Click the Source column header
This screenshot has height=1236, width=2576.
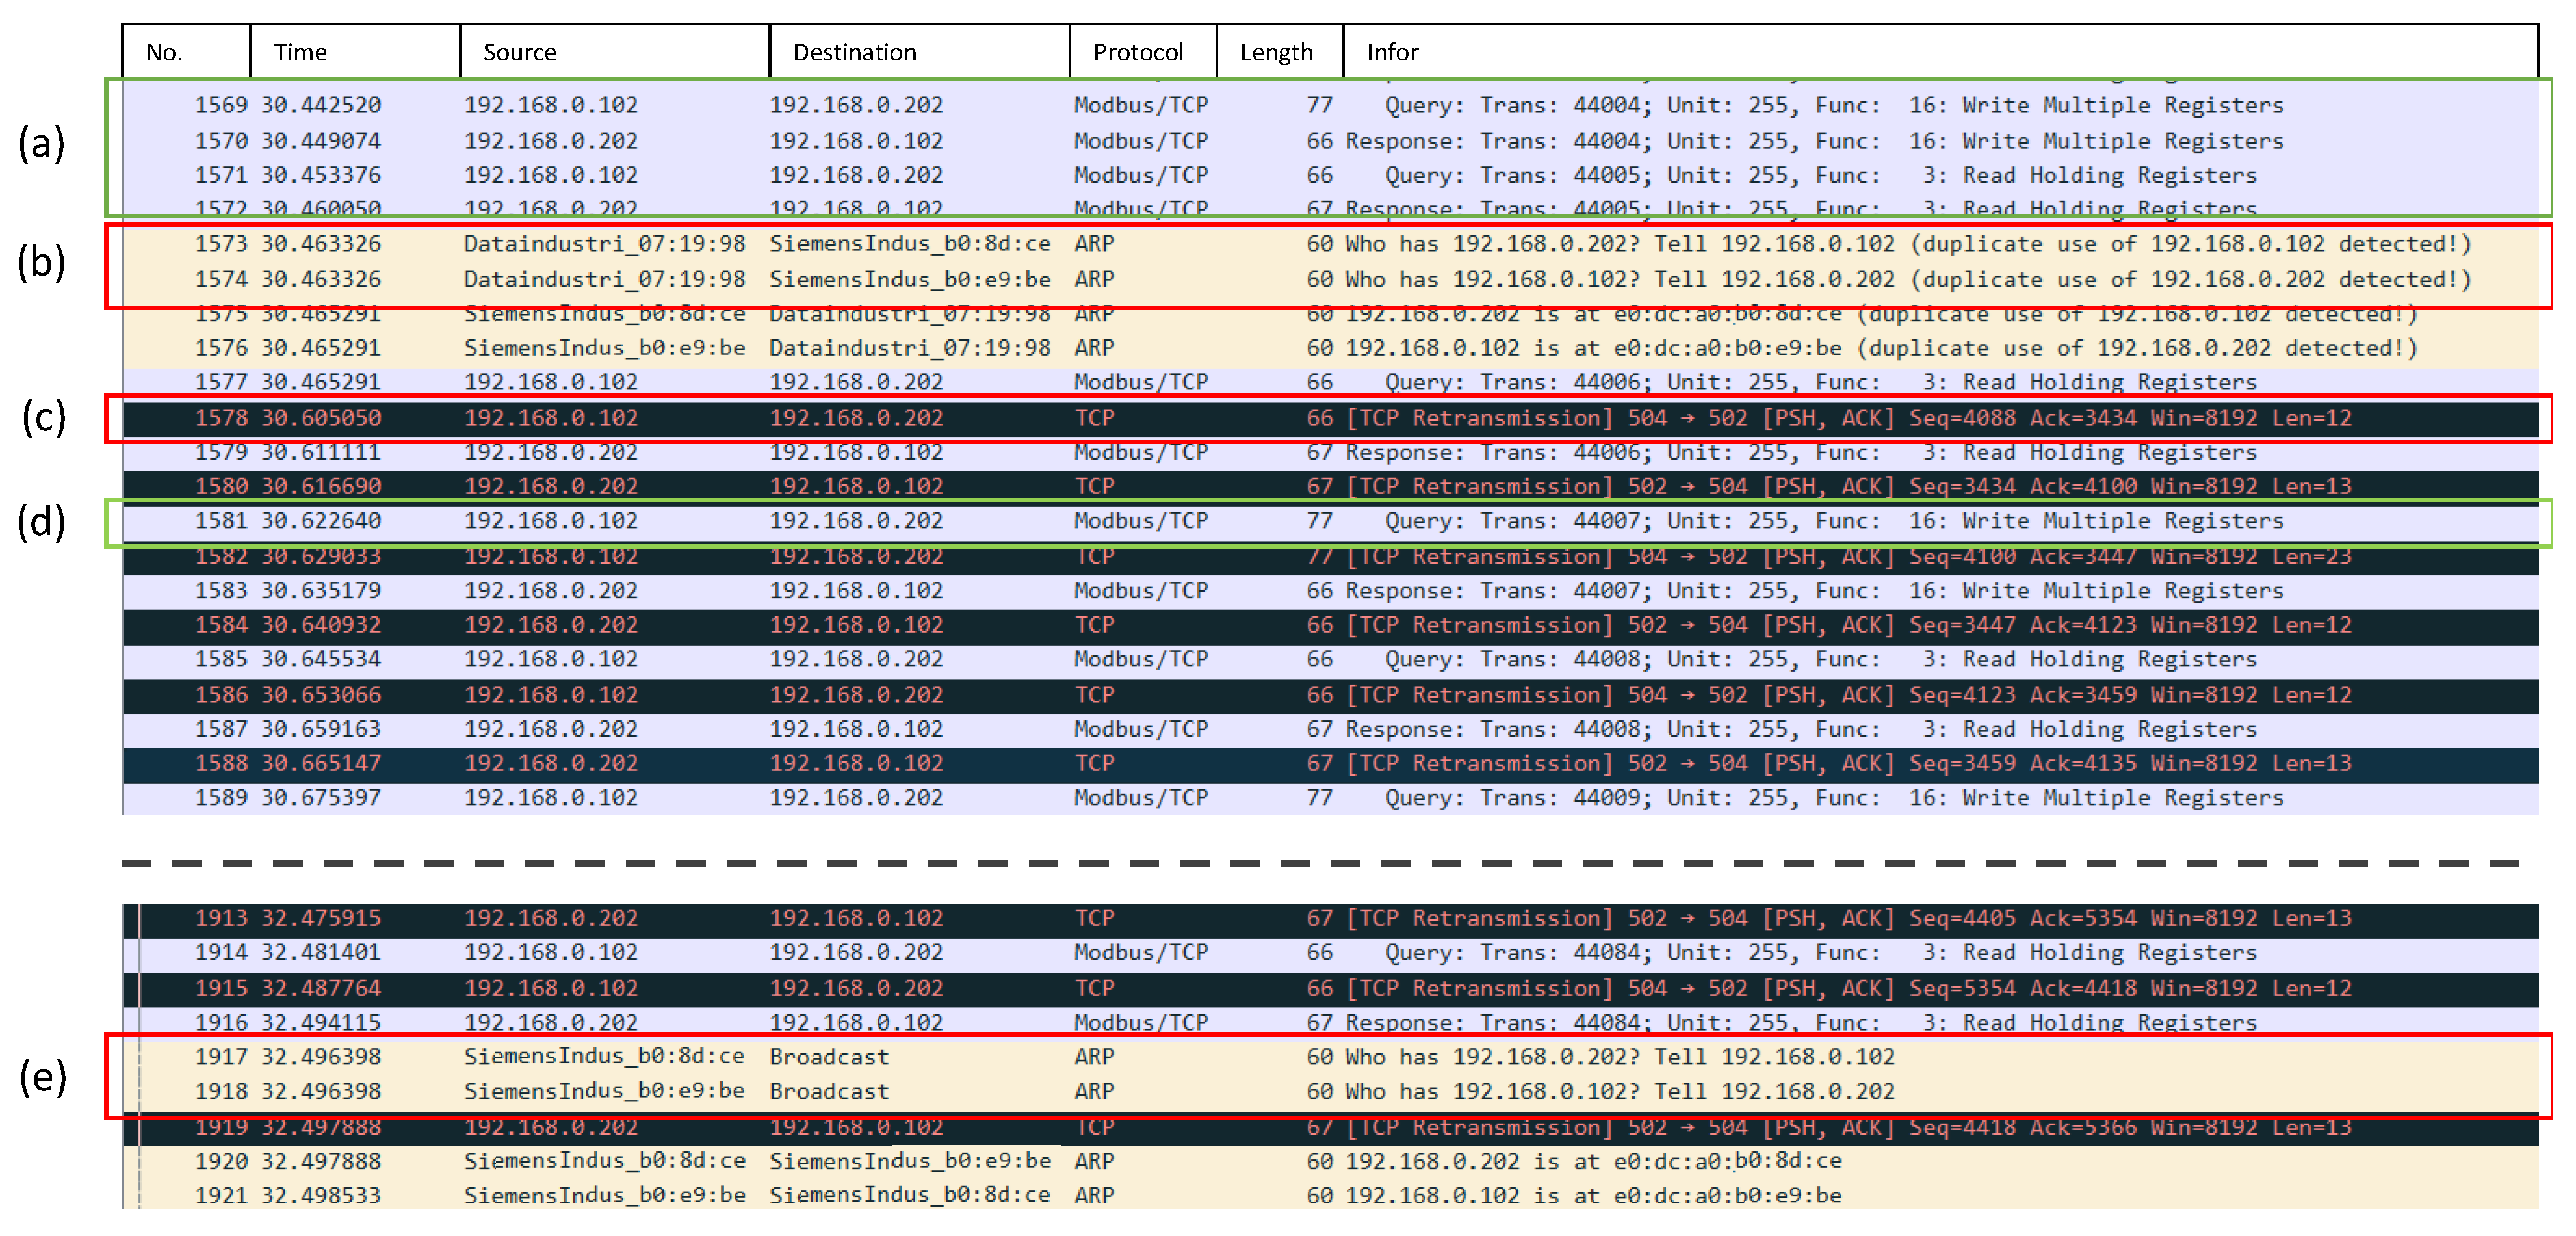[519, 52]
